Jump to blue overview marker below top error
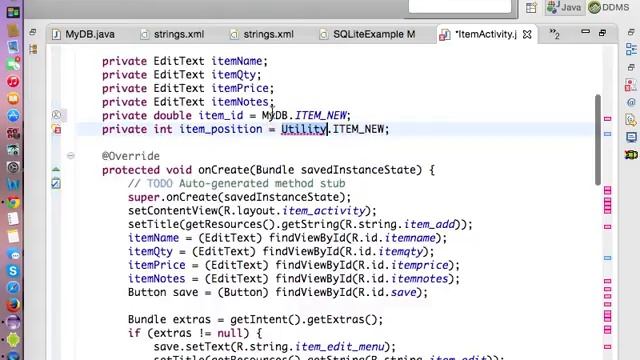Image resolution: width=640 pixels, height=360 pixels. click(x=607, y=134)
